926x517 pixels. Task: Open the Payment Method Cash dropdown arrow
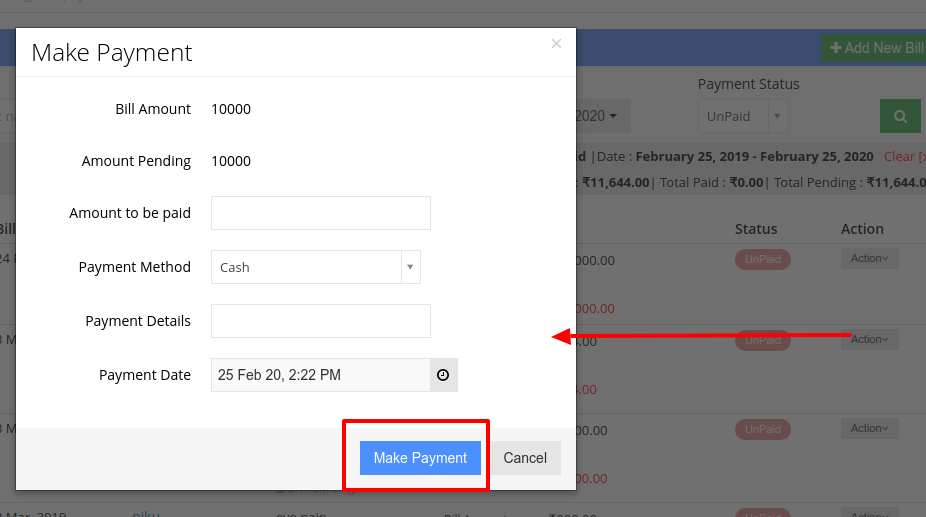(x=410, y=267)
